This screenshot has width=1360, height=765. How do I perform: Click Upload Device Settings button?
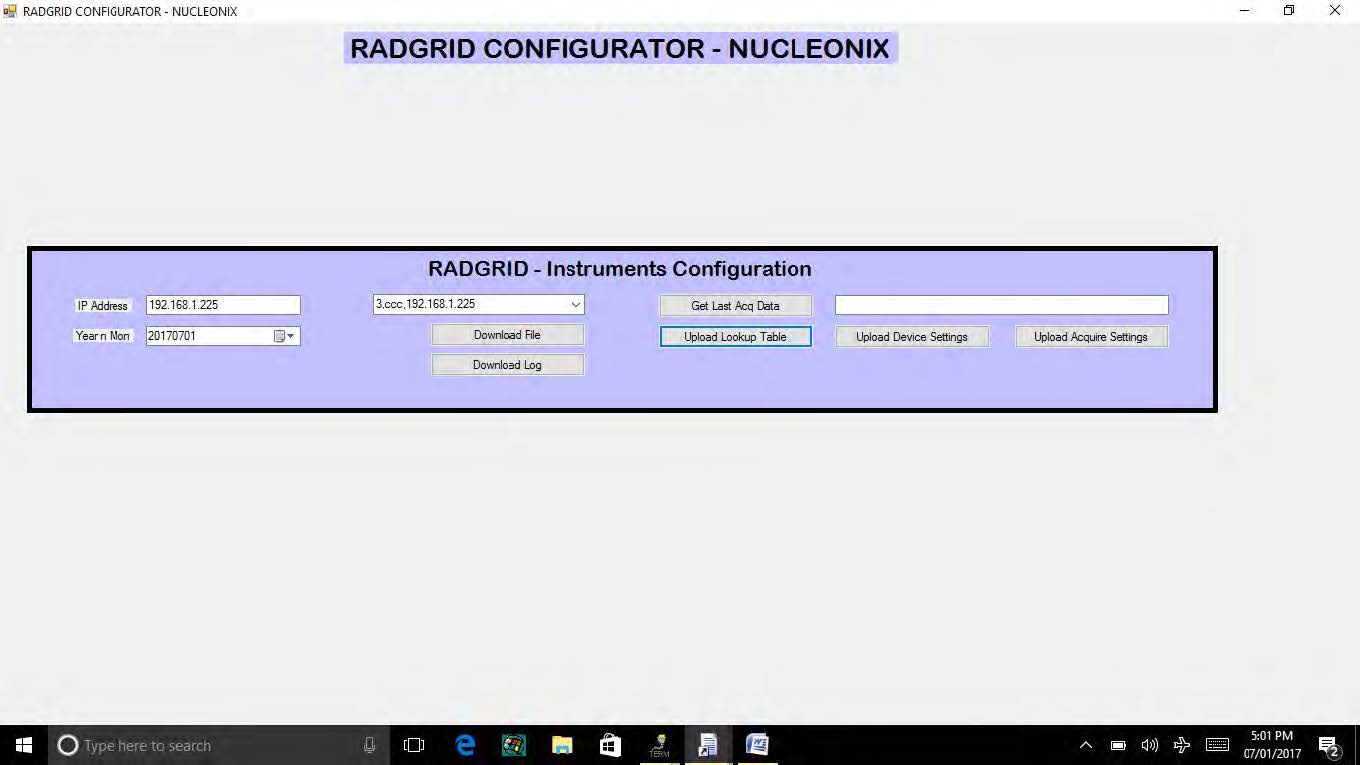[911, 337]
